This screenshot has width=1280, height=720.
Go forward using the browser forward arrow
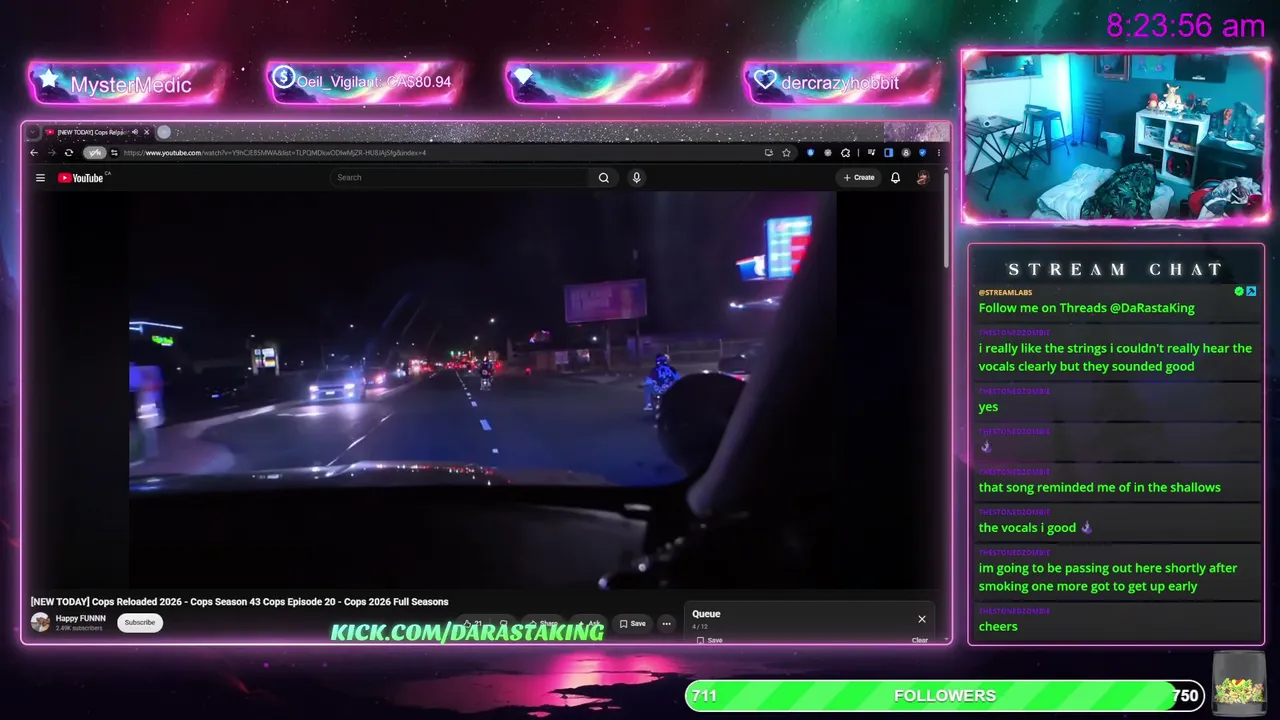point(51,153)
